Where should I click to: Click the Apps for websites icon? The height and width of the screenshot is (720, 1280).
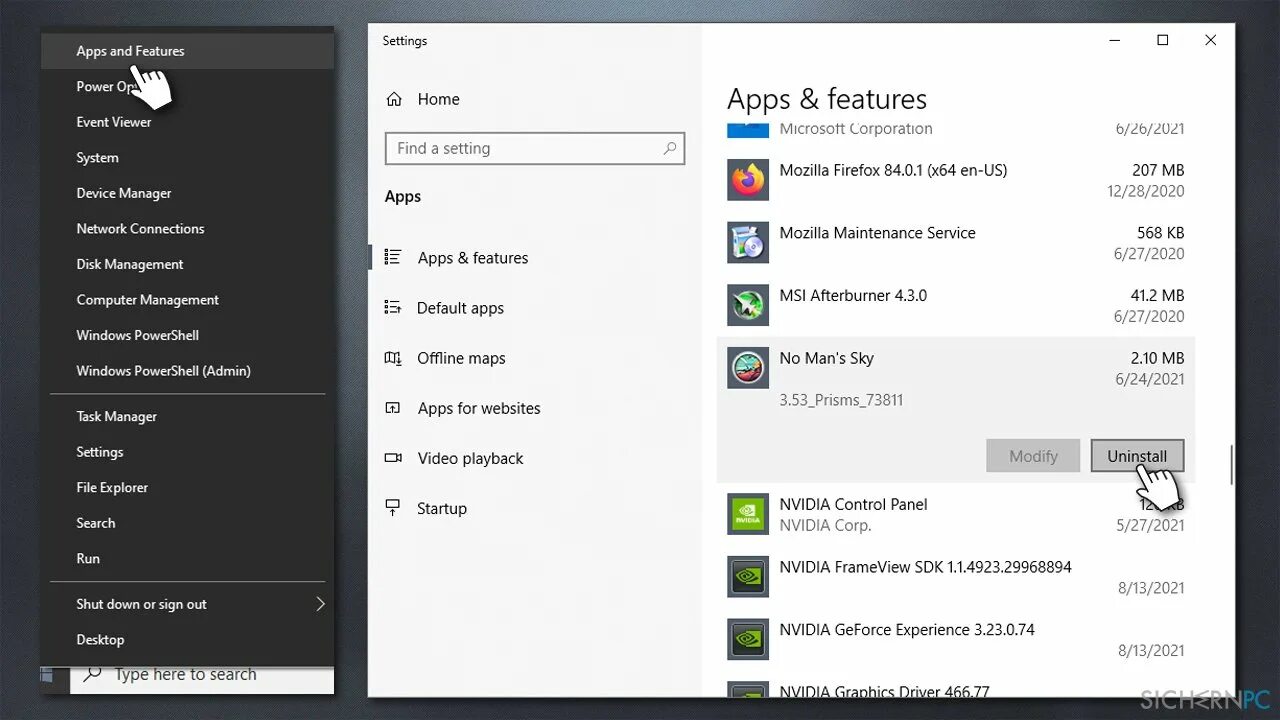pos(393,407)
